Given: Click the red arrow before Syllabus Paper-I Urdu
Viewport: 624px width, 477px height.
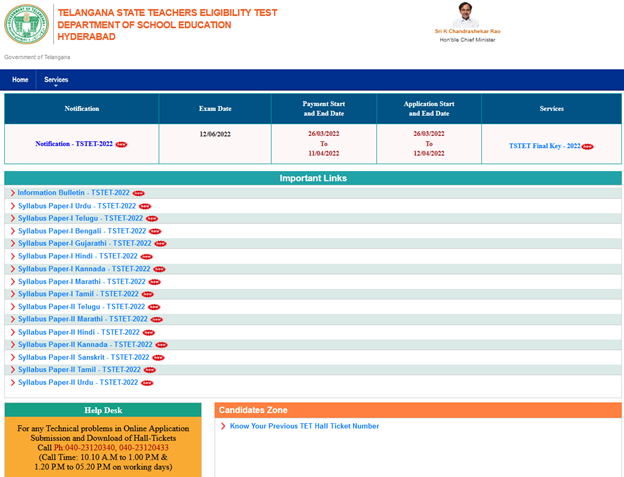Looking at the screenshot, I should [x=12, y=206].
